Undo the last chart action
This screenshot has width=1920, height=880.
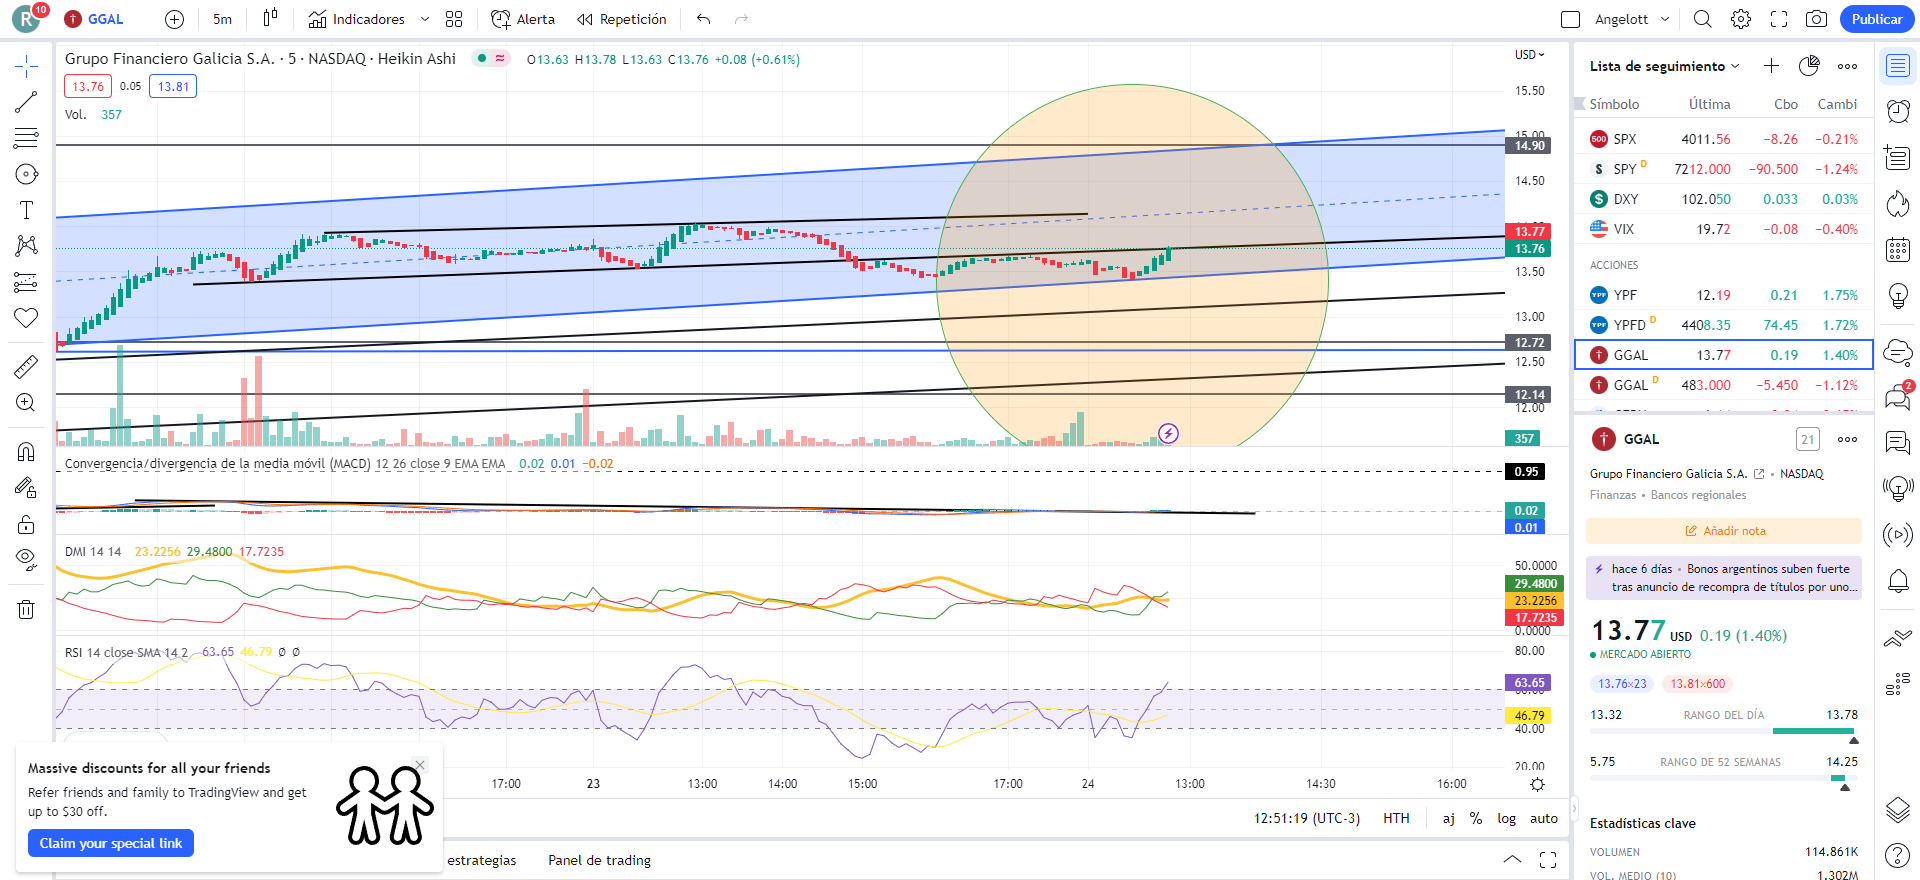704,19
